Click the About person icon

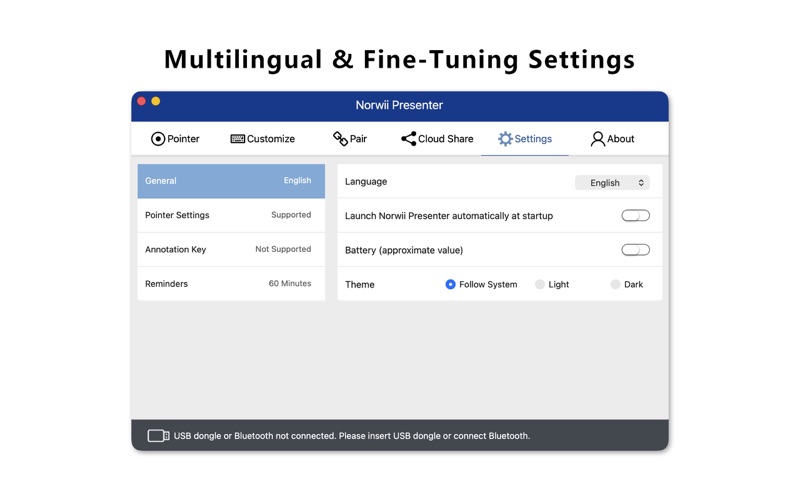click(x=597, y=139)
